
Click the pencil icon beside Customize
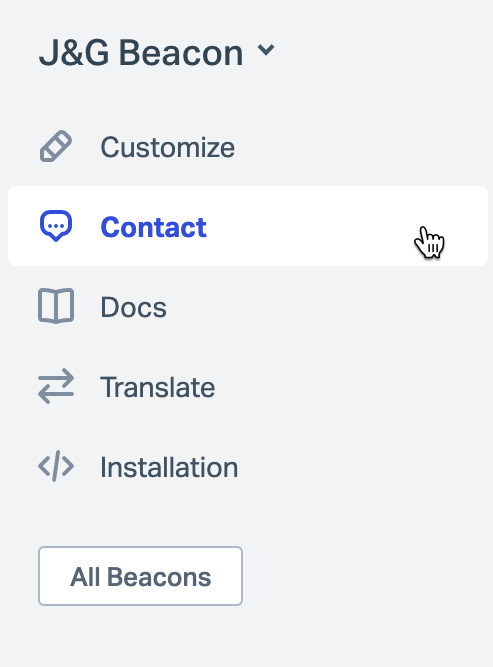click(x=56, y=146)
